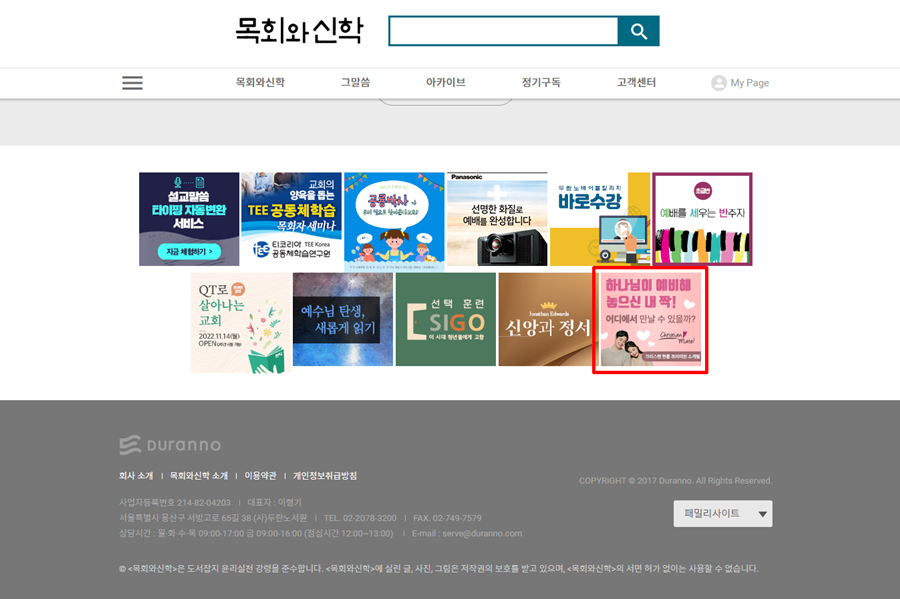Click the 패밀리사이트 dropdown arrow
900x599 pixels.
point(762,514)
